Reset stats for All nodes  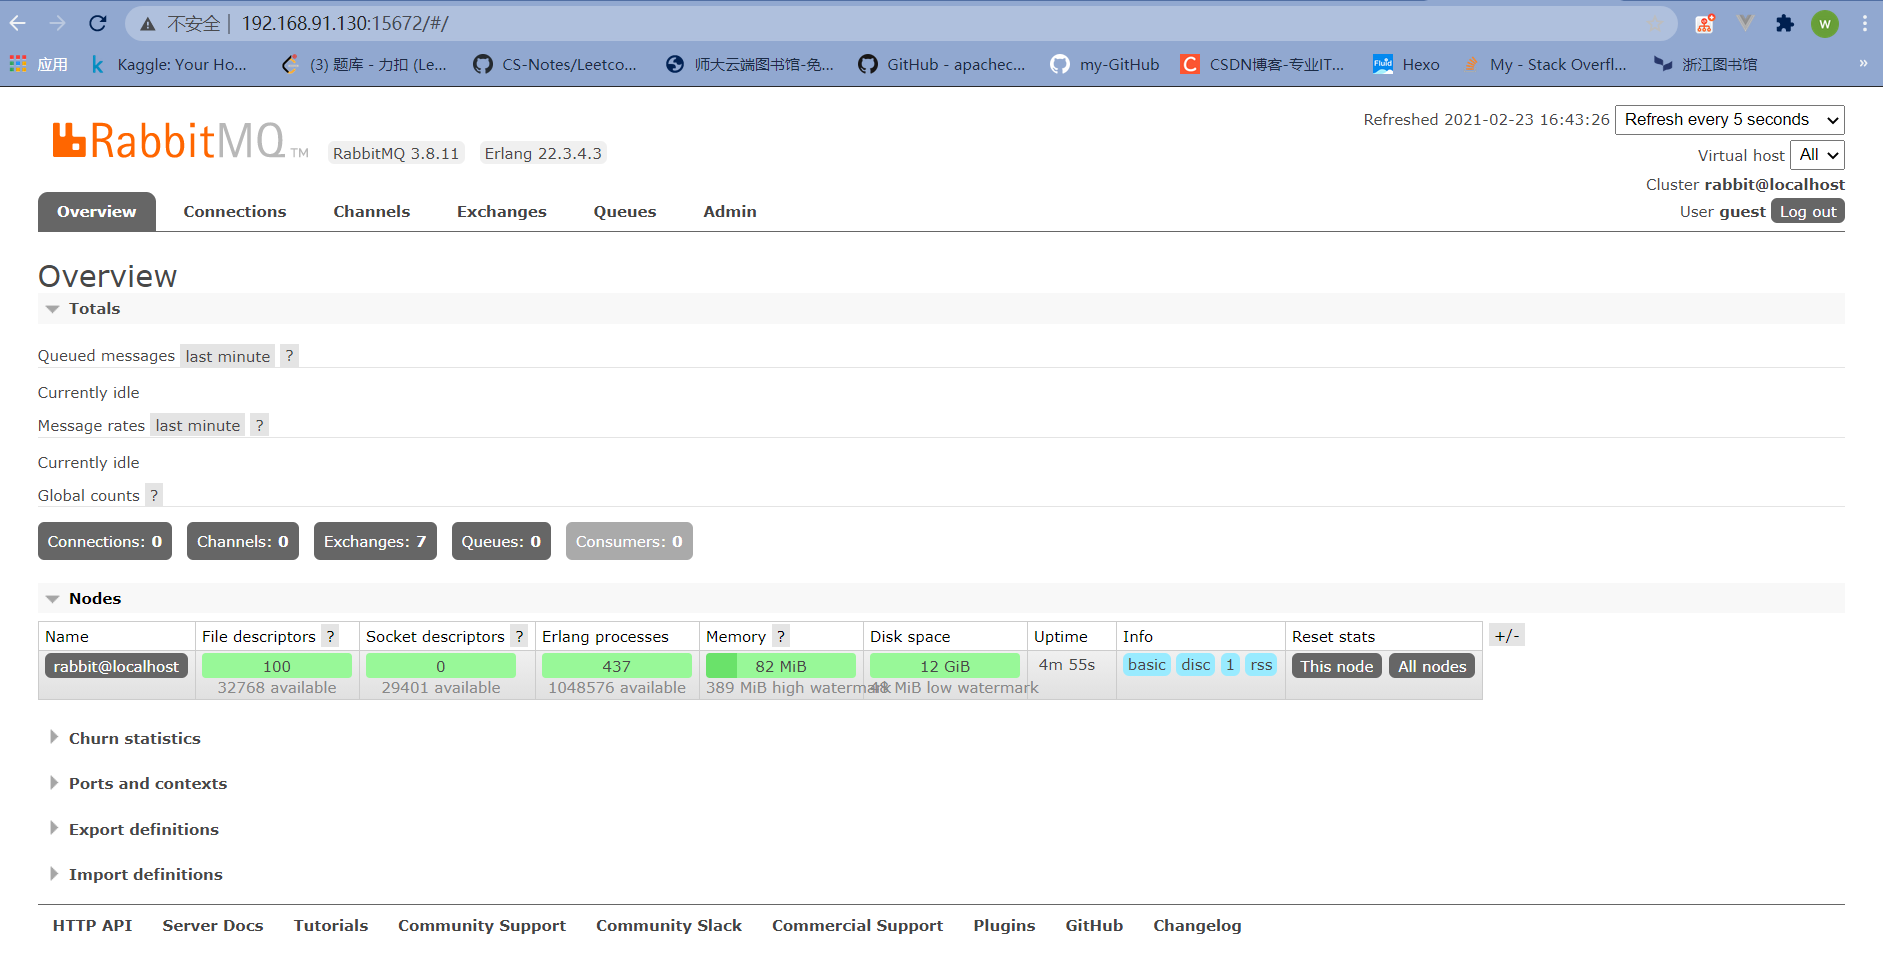tap(1432, 666)
